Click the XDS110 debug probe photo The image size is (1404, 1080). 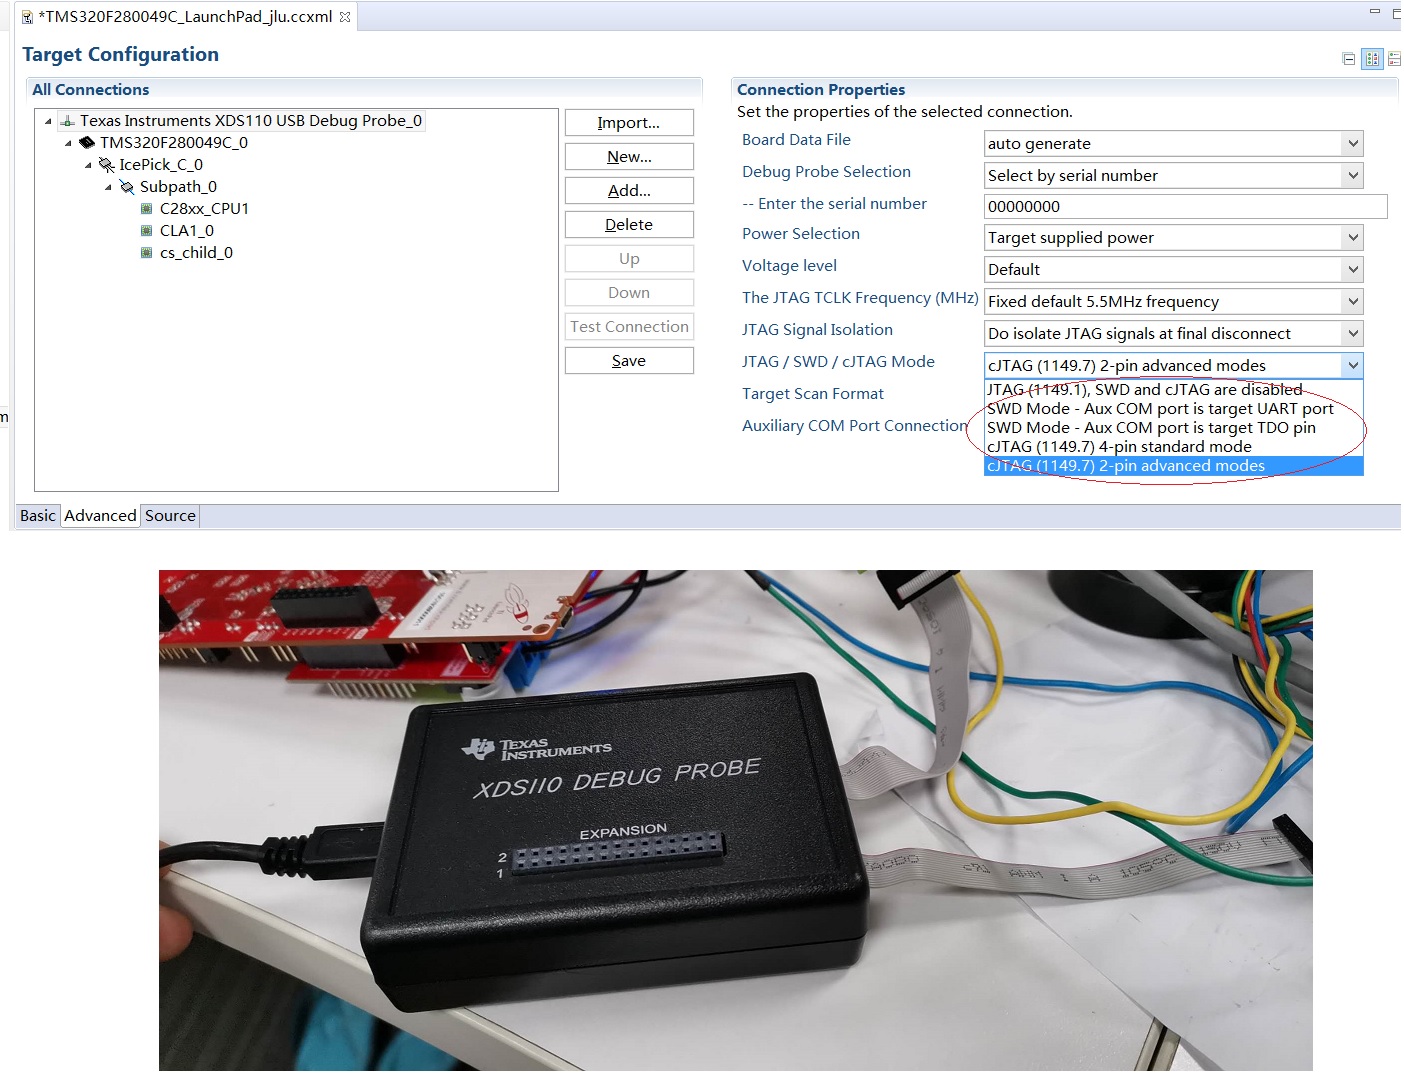735,820
